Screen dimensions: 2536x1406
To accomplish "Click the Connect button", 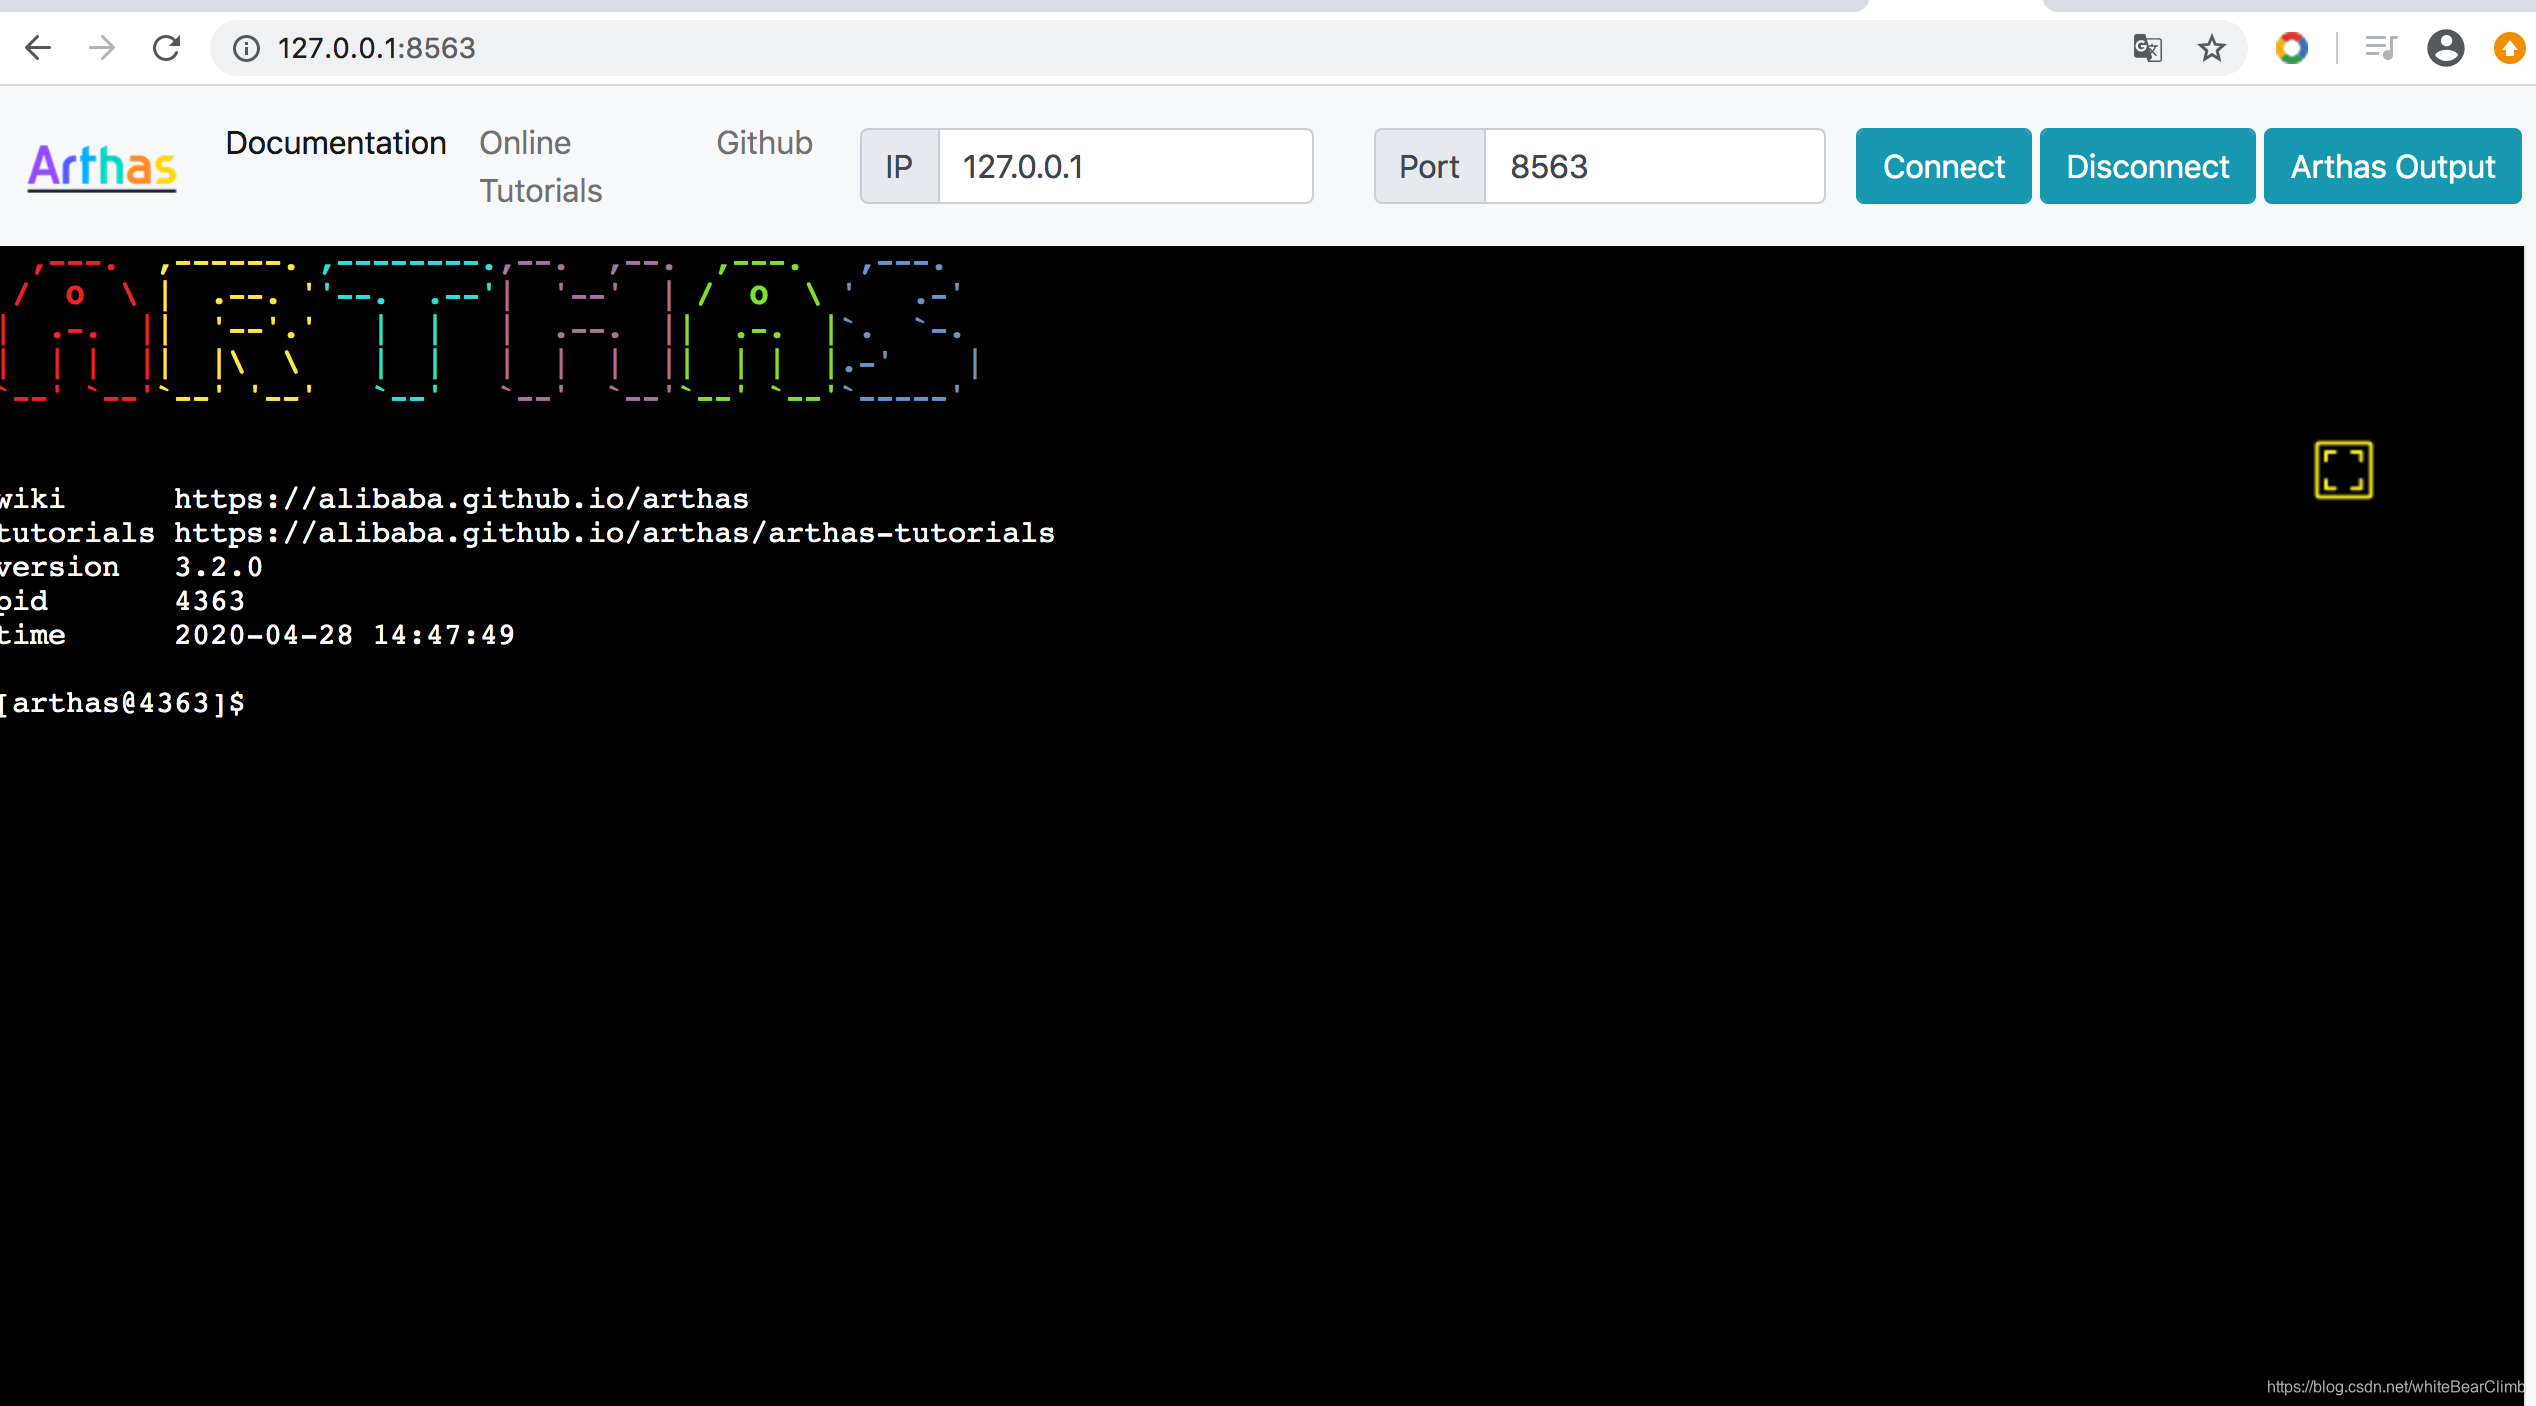I will point(1942,164).
